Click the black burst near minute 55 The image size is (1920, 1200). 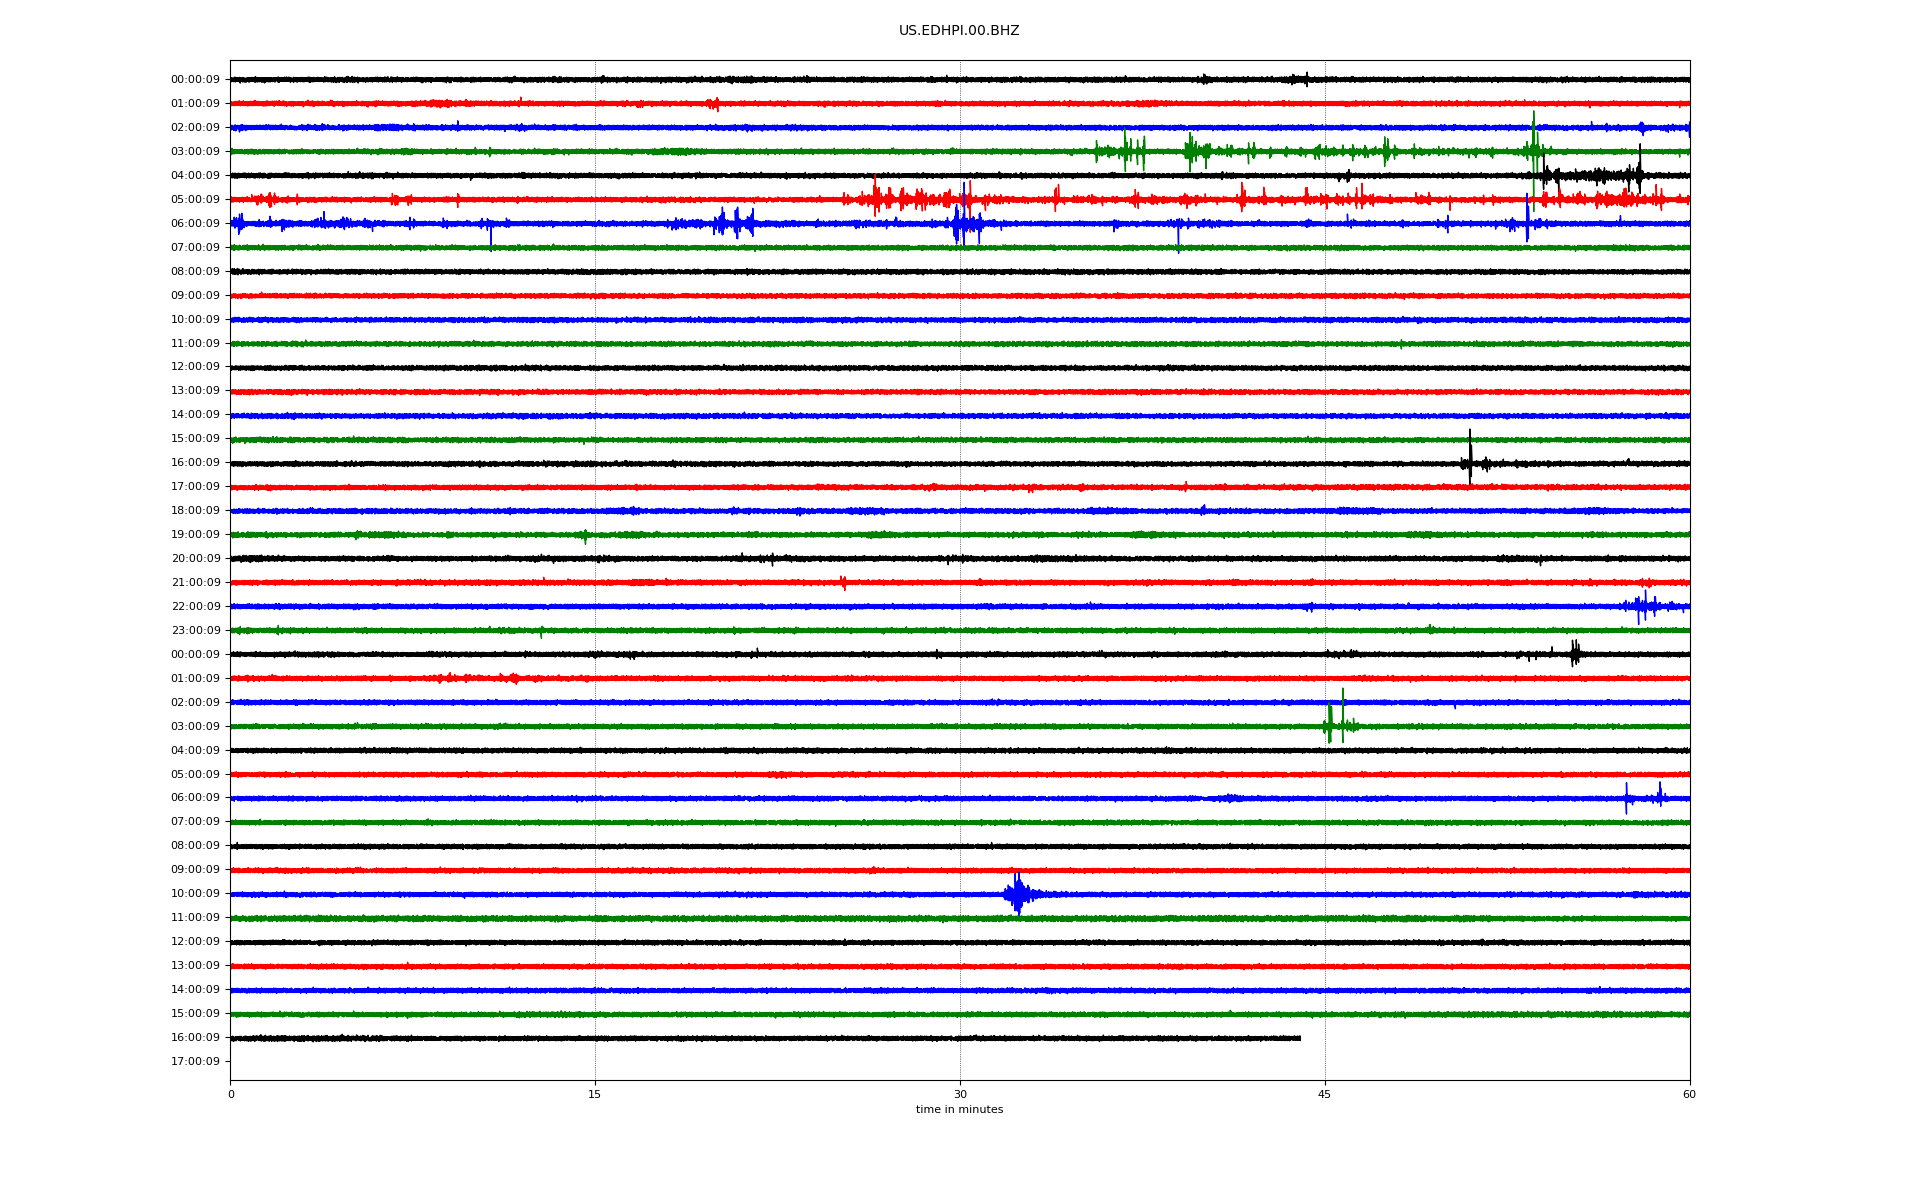1574,654
